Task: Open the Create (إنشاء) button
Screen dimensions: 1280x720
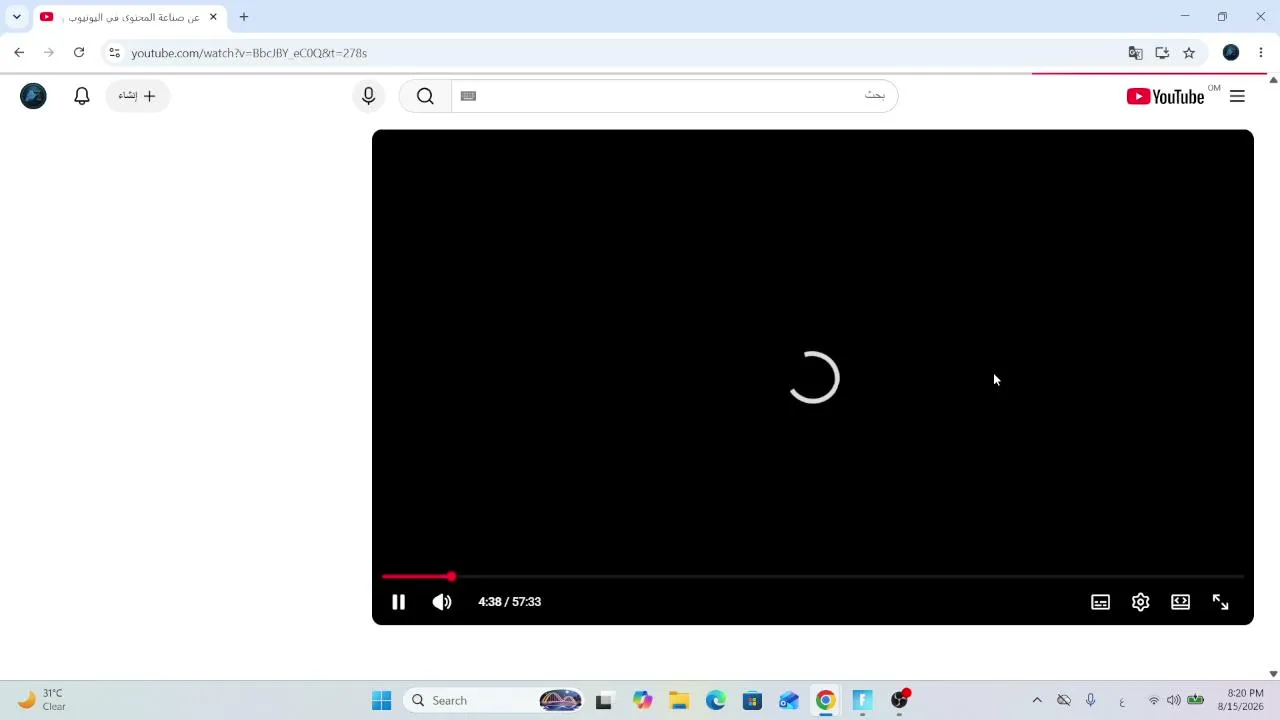Action: pos(137,96)
